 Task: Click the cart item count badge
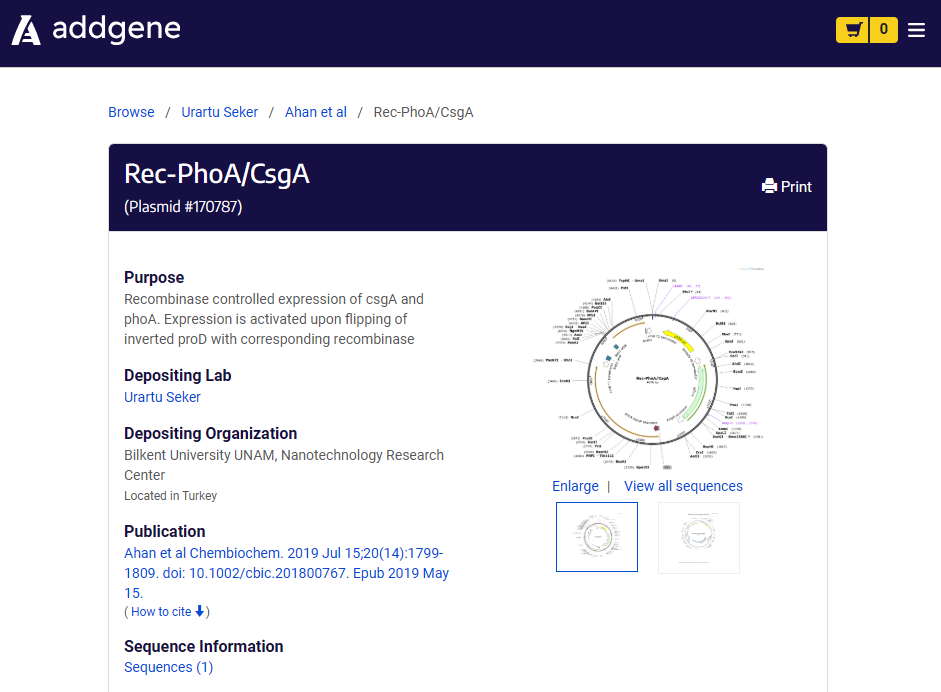coord(883,29)
